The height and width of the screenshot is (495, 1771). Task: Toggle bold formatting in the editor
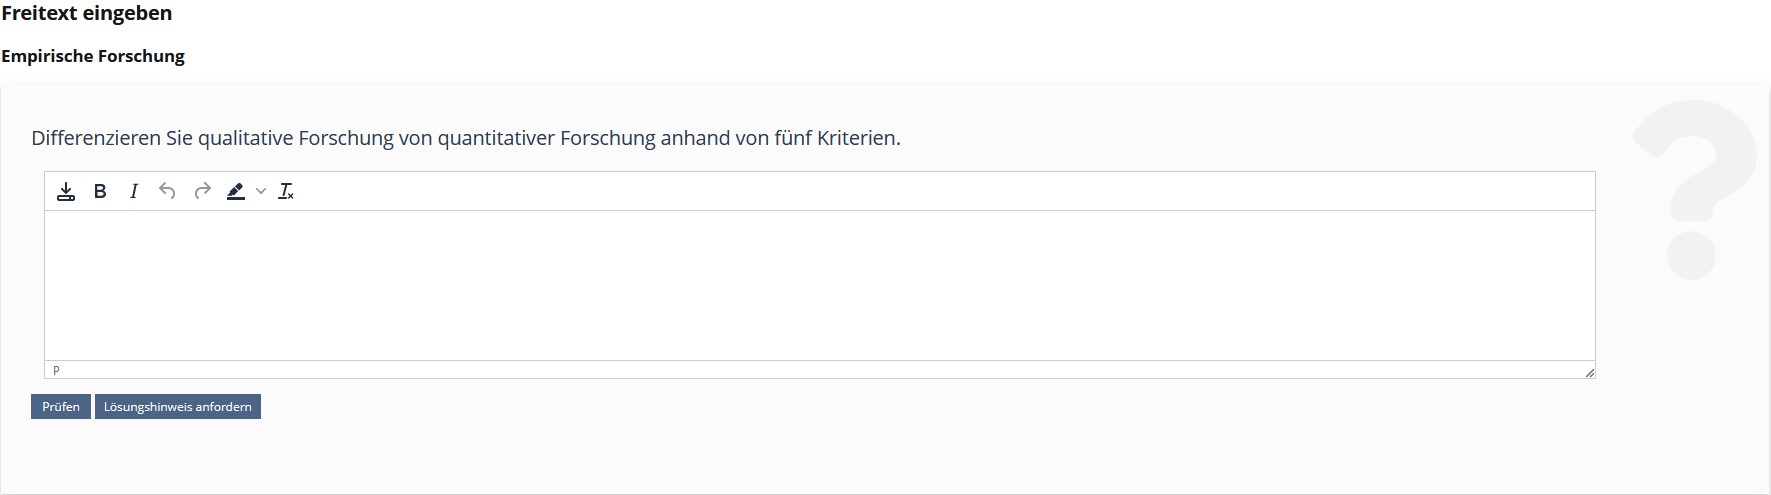coord(100,192)
